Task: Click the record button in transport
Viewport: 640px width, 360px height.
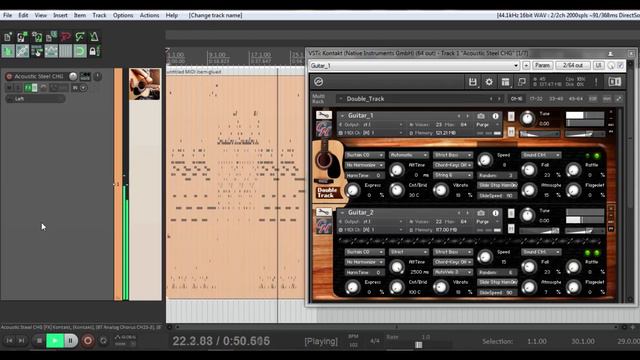Action: coord(87,340)
